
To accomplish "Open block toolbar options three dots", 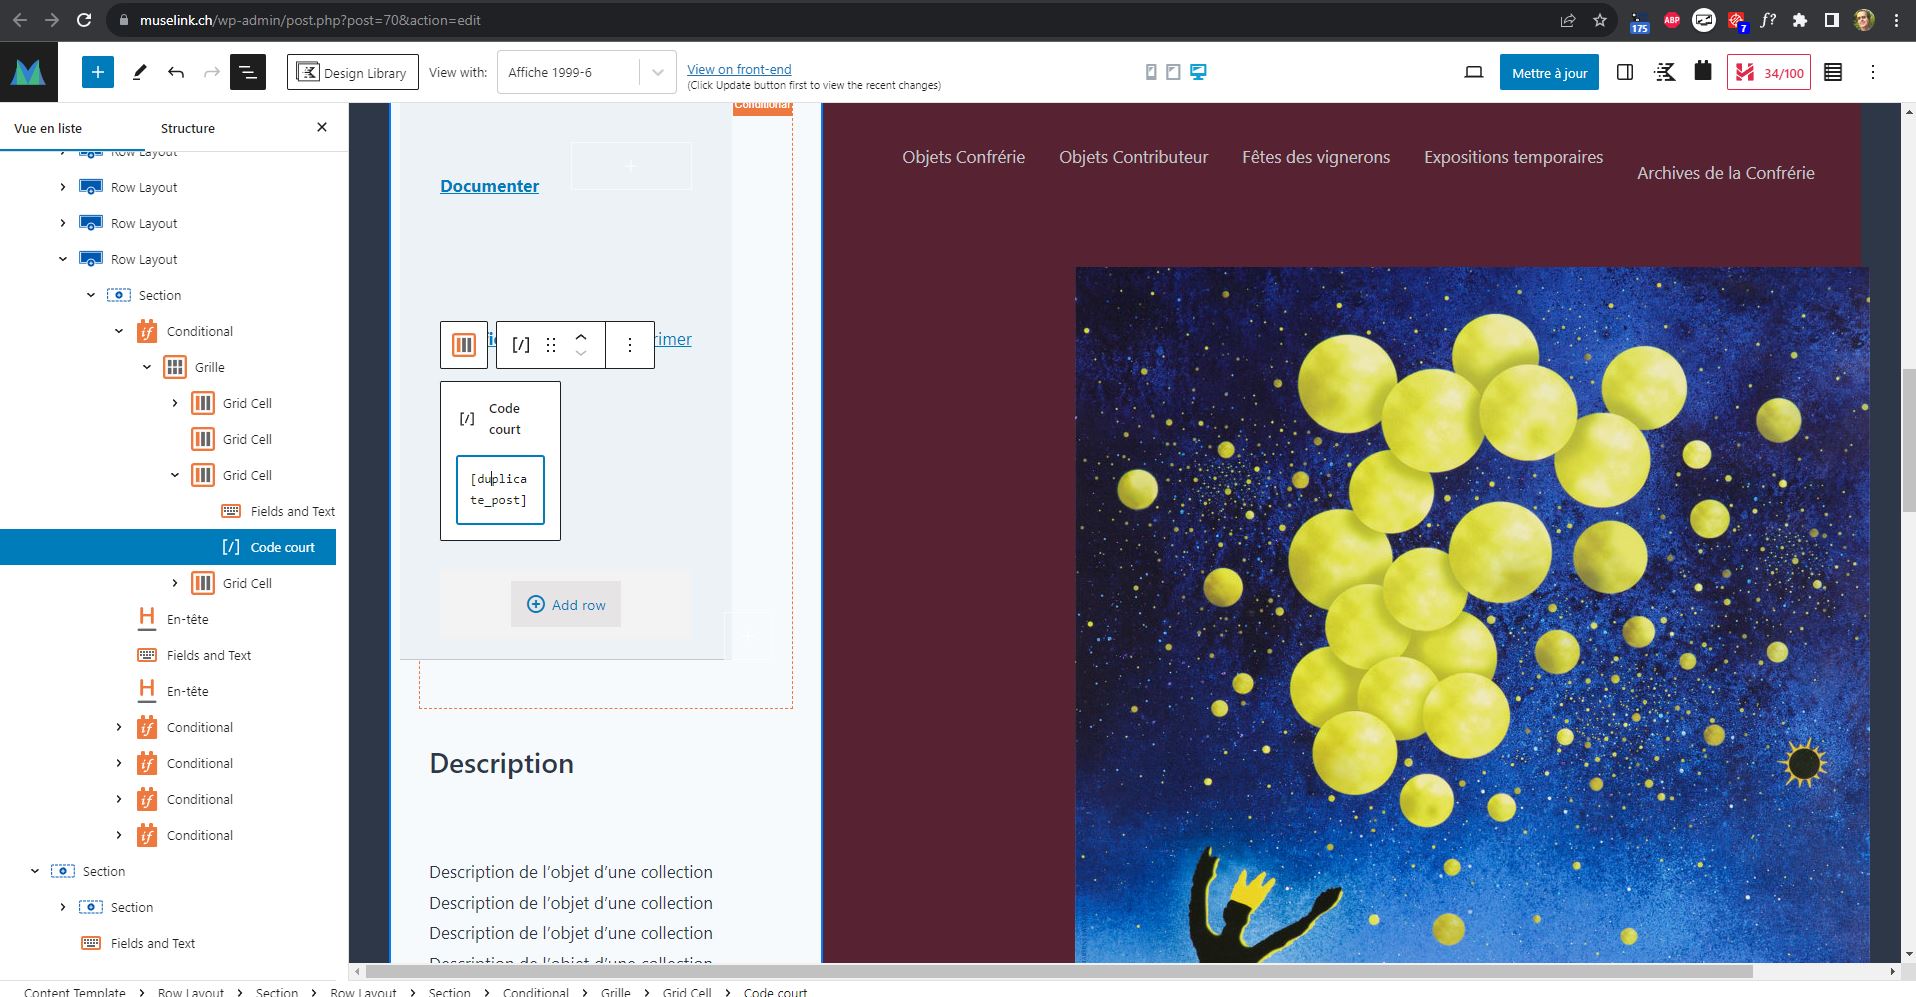I will point(630,345).
